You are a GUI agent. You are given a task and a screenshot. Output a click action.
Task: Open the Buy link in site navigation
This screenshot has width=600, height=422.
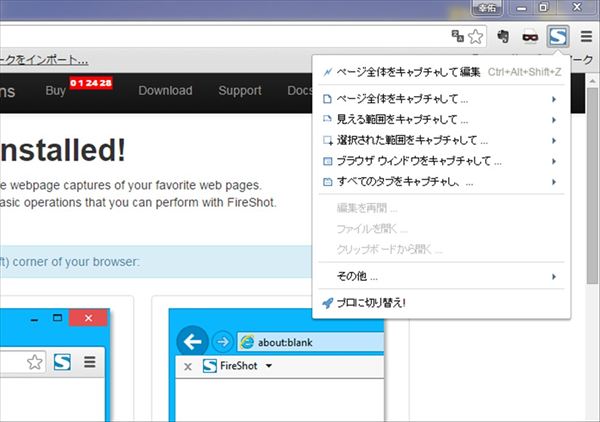[x=55, y=91]
